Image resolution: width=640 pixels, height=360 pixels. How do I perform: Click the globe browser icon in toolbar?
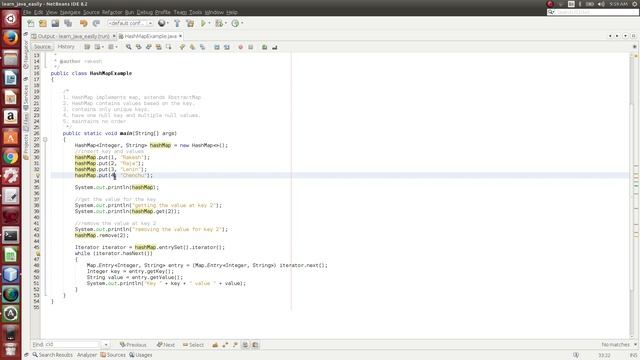point(162,23)
